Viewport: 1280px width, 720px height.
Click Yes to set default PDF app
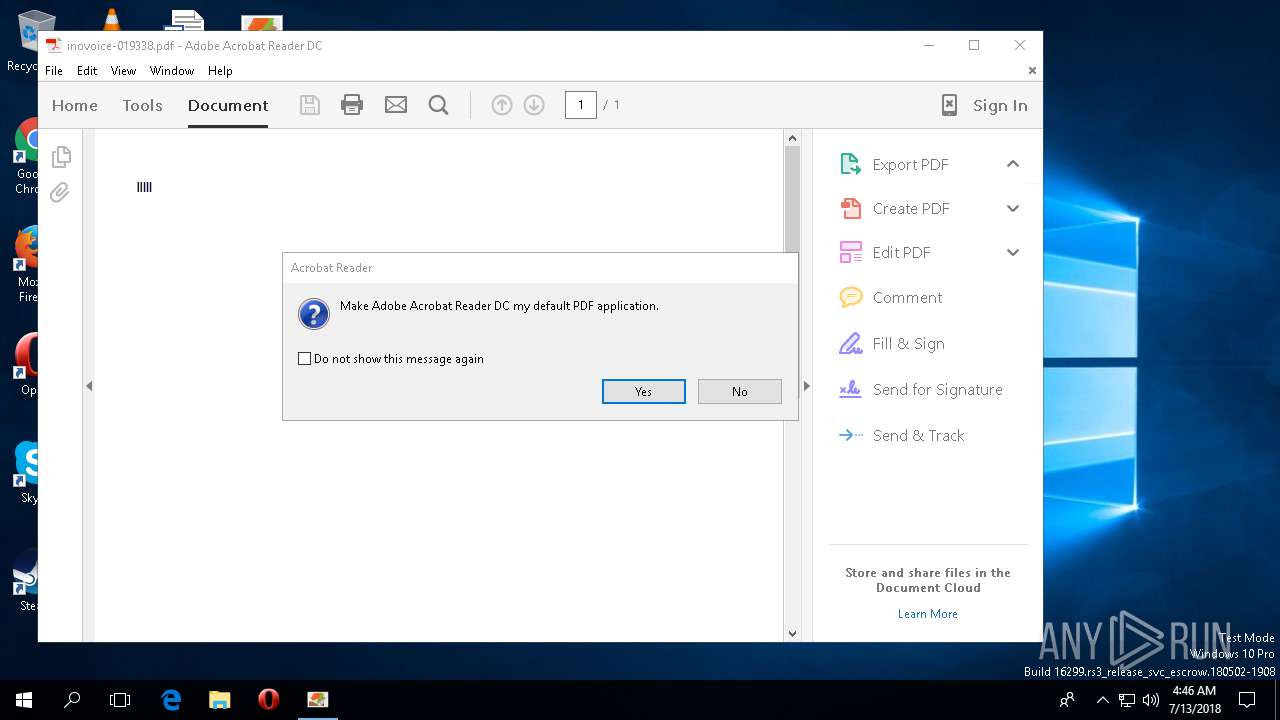click(x=644, y=391)
